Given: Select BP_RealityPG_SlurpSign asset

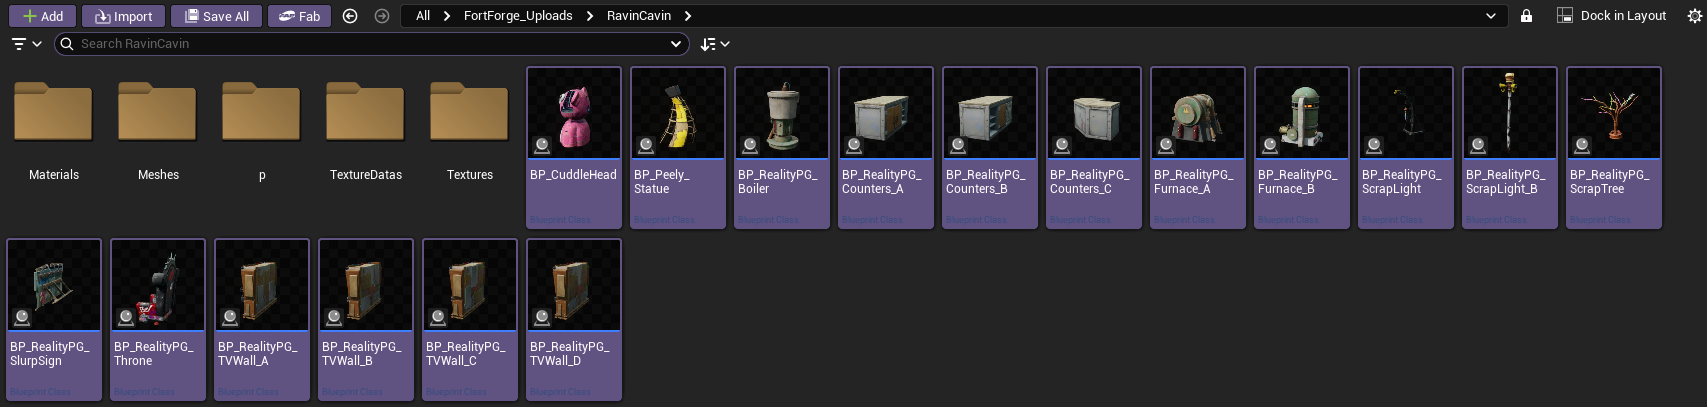Looking at the screenshot, I should point(54,320).
